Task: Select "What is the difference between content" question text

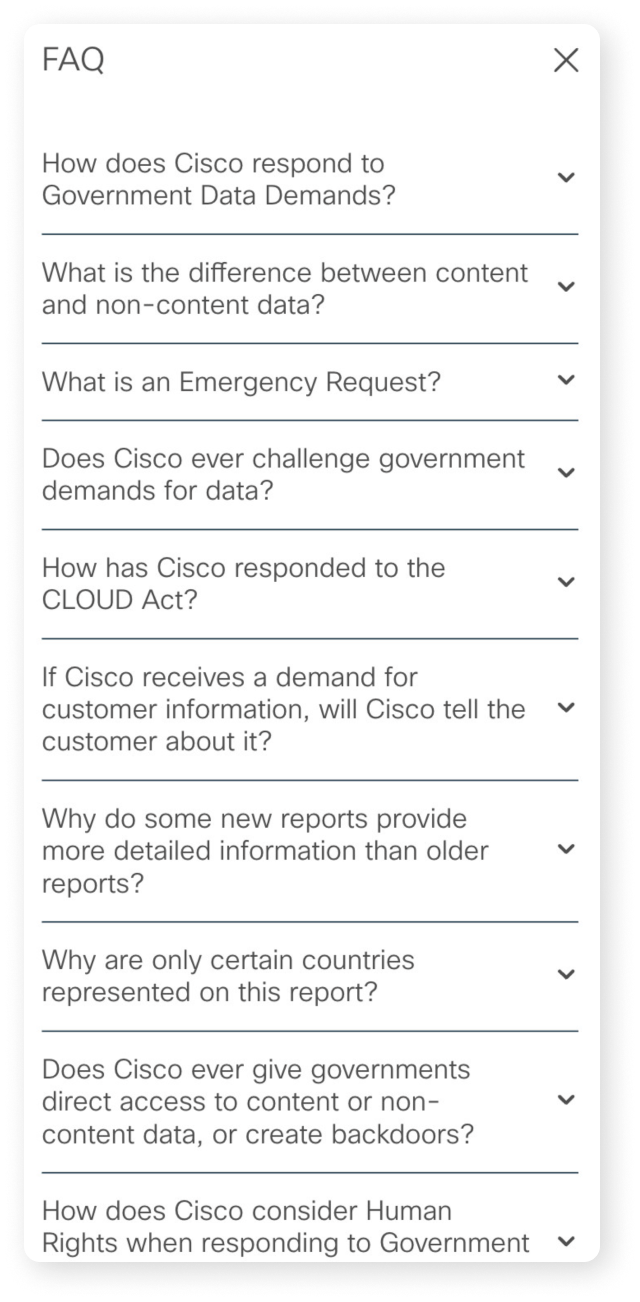Action: (x=285, y=288)
